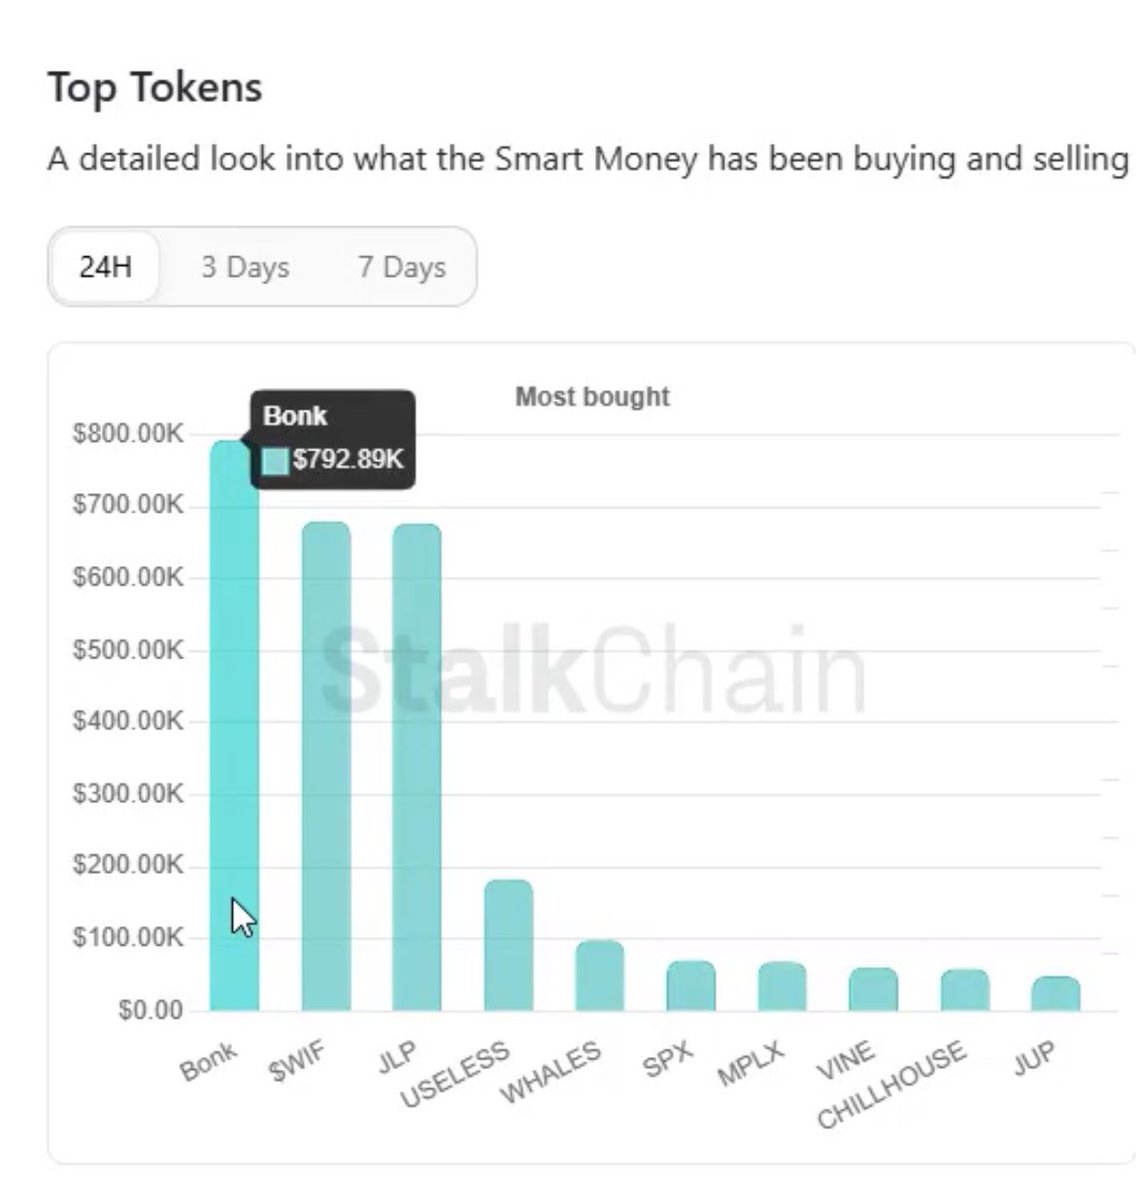Click the MPLX bar
The height and width of the screenshot is (1200, 1136).
782,986
